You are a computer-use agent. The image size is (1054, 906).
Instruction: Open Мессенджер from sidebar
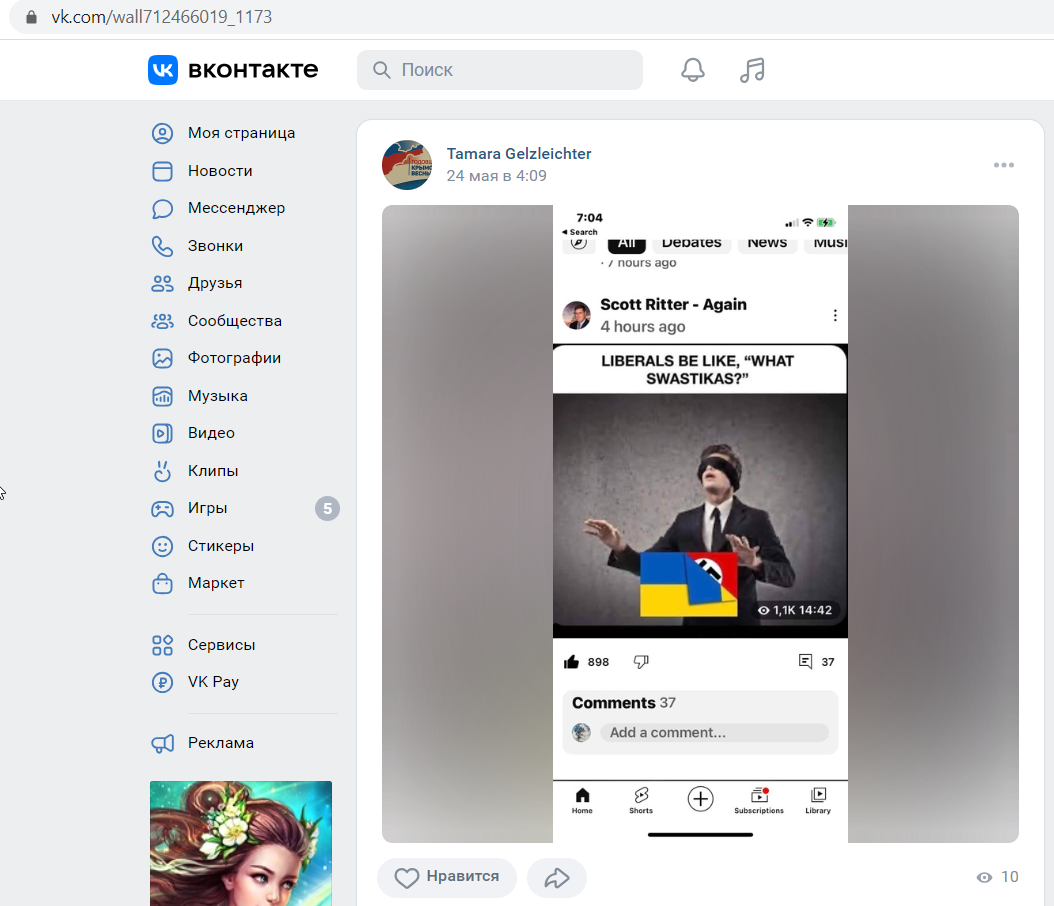(236, 208)
